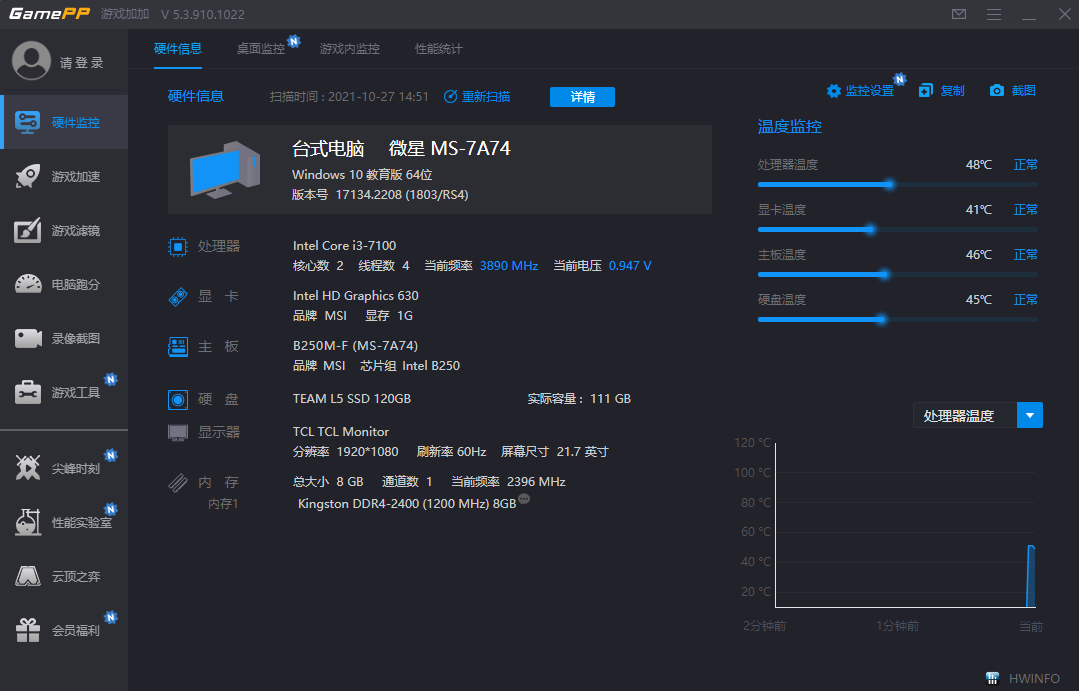Open the 处理器温度 chart dropdown
This screenshot has width=1079, height=691.
click(x=977, y=416)
